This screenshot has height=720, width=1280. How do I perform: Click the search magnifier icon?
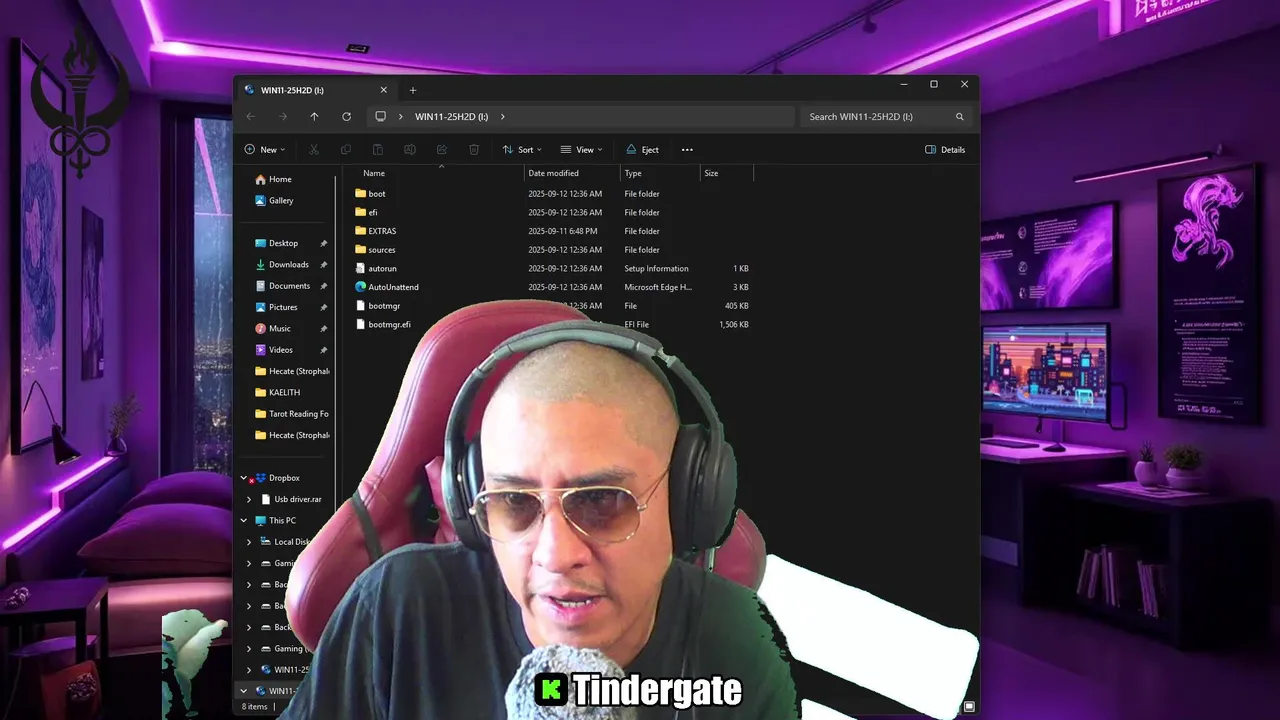tap(959, 117)
